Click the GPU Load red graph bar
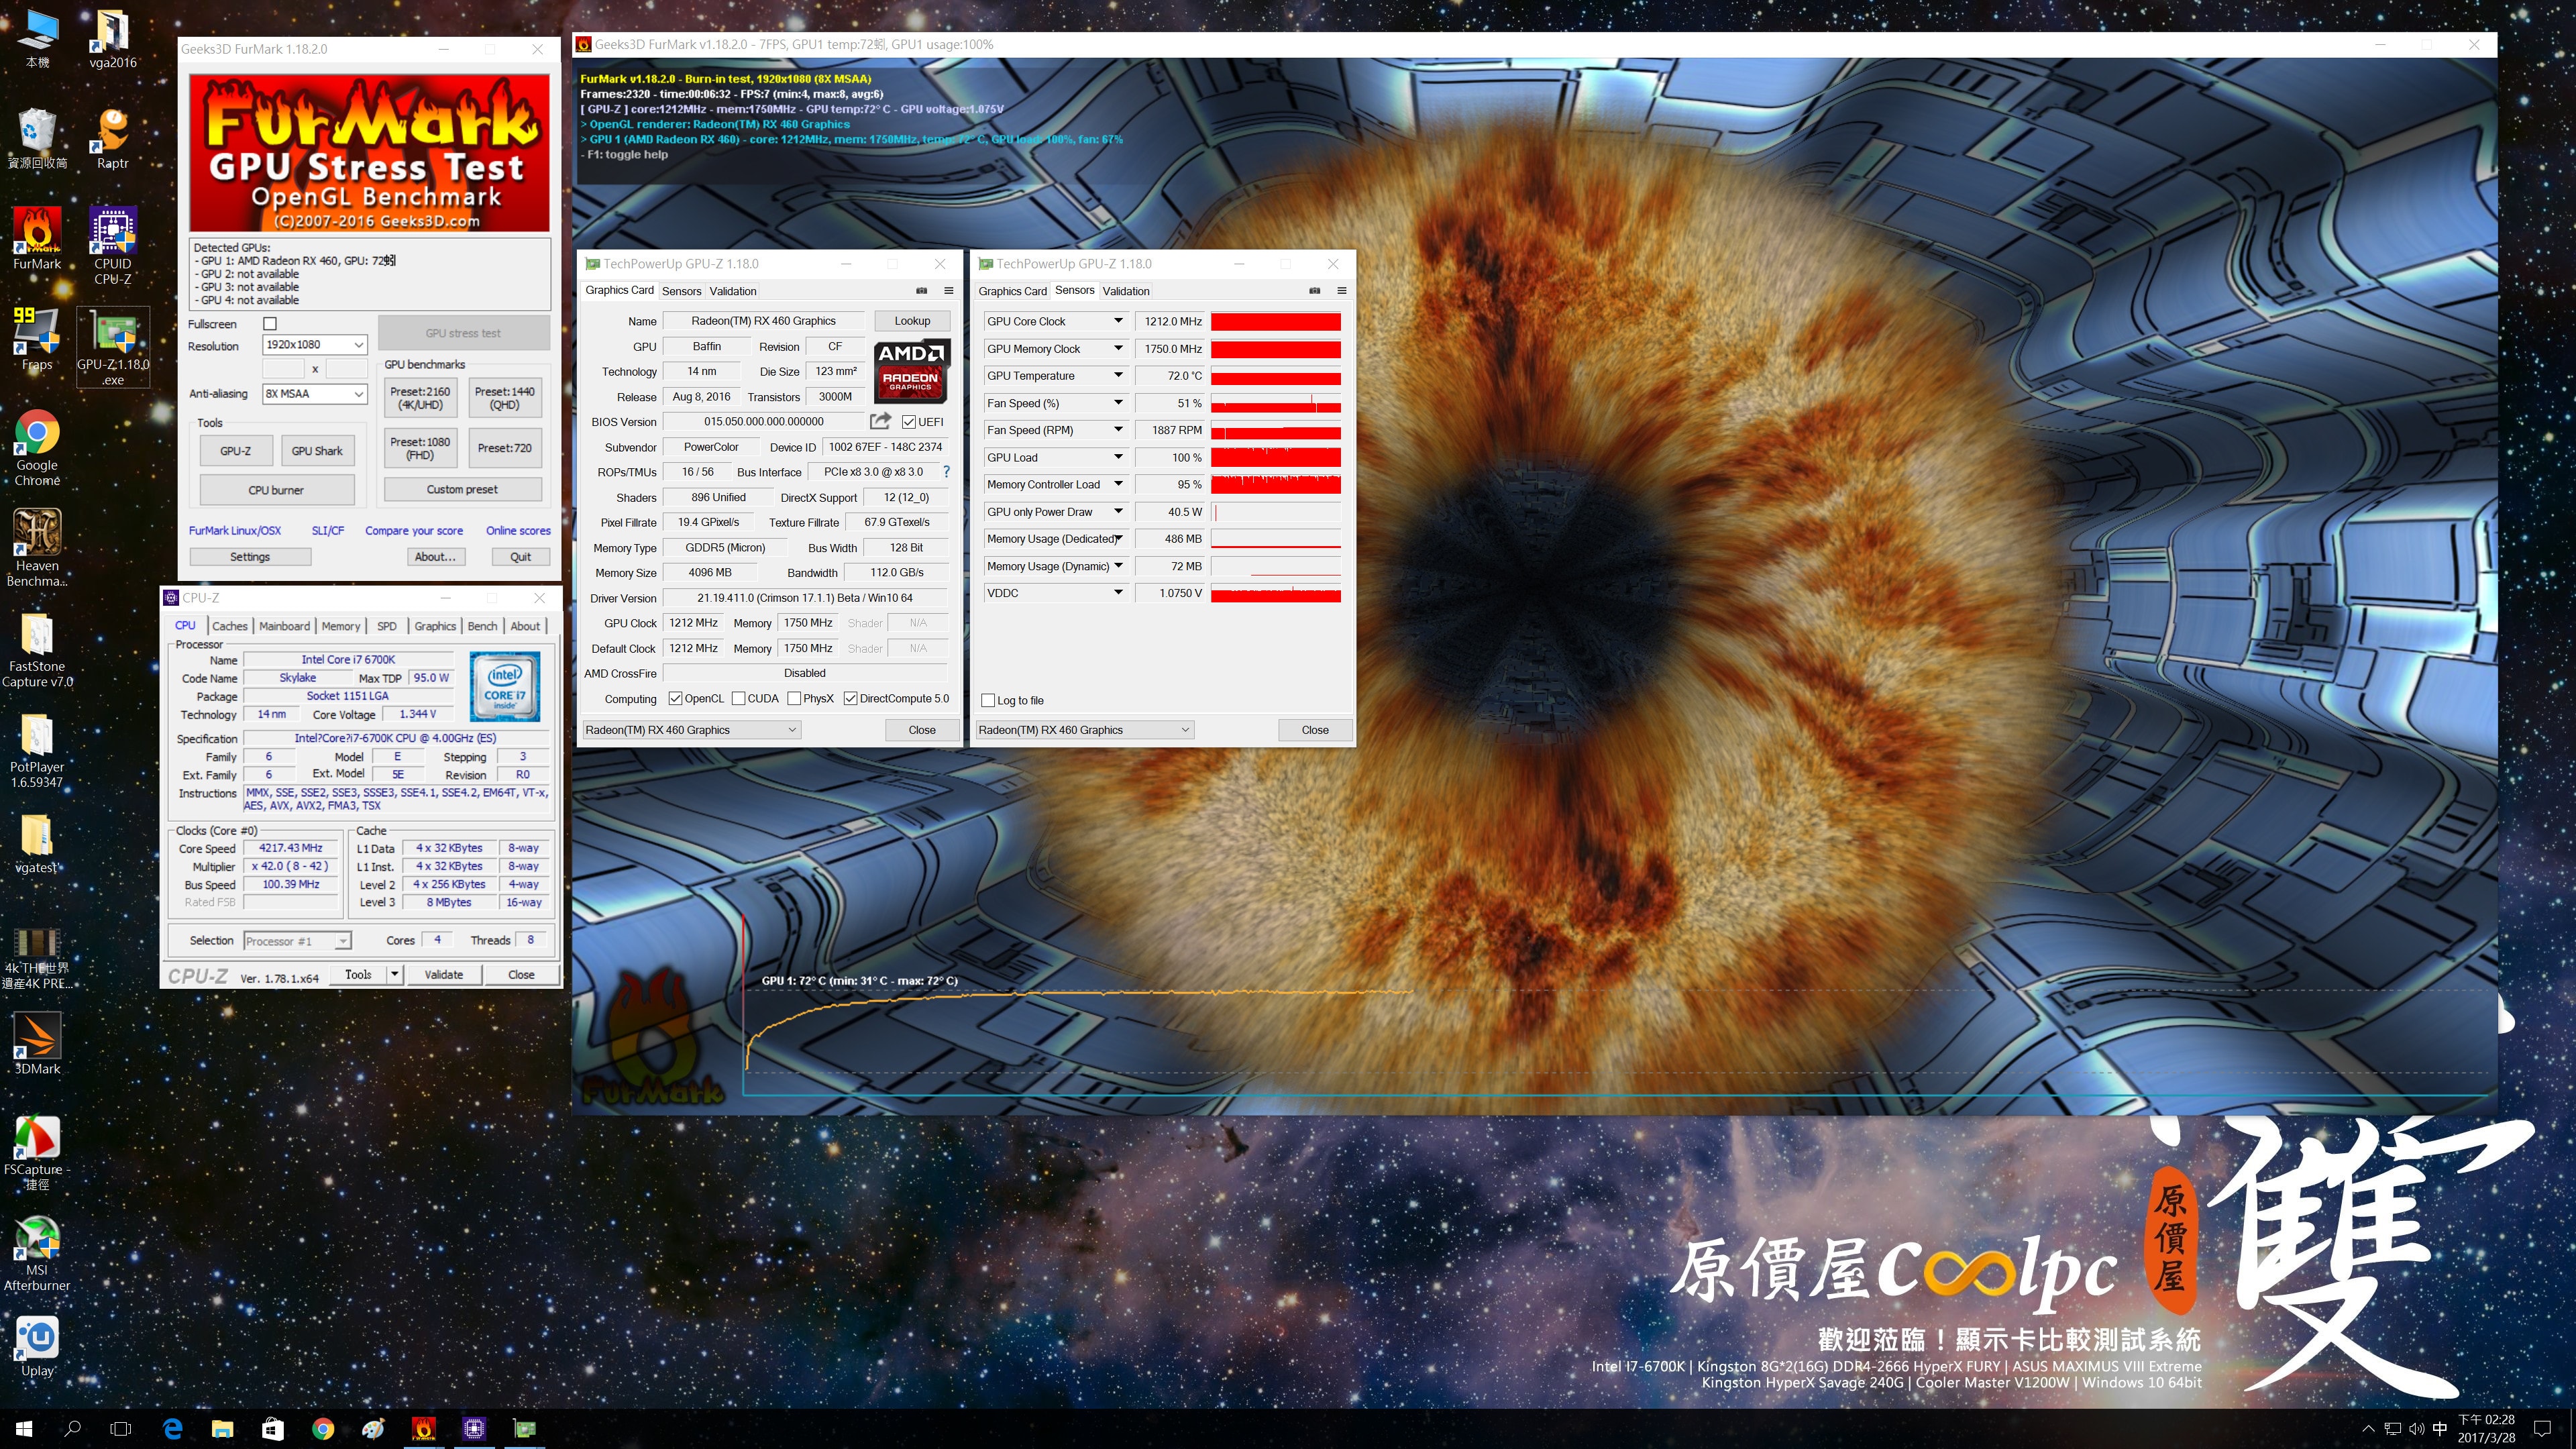 (x=1275, y=457)
